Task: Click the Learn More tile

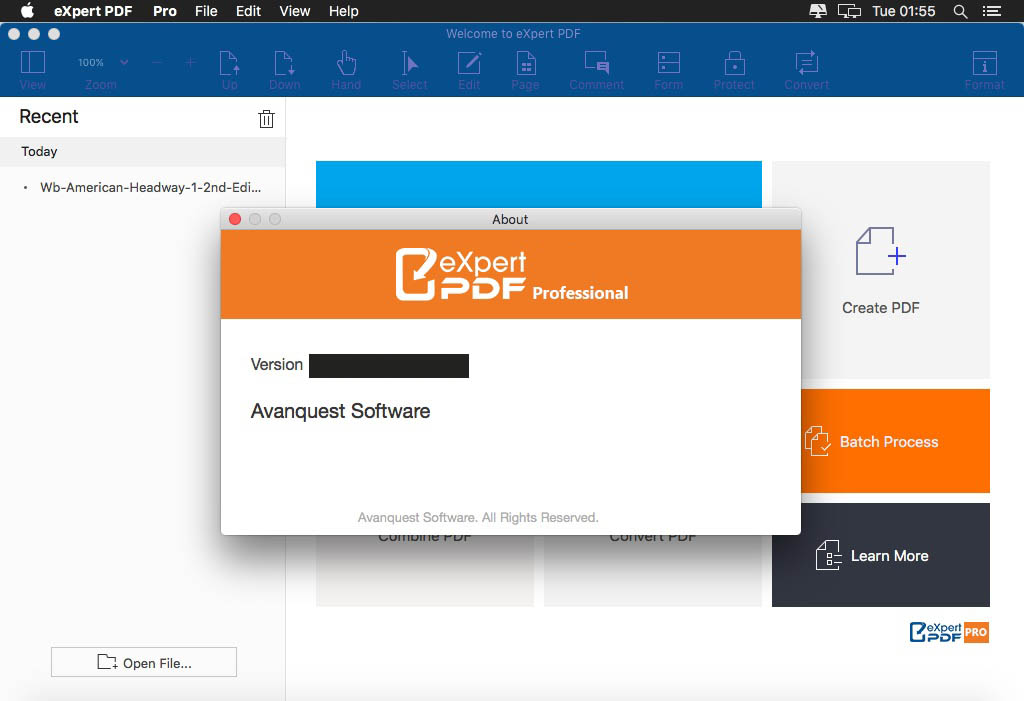Action: pos(880,555)
